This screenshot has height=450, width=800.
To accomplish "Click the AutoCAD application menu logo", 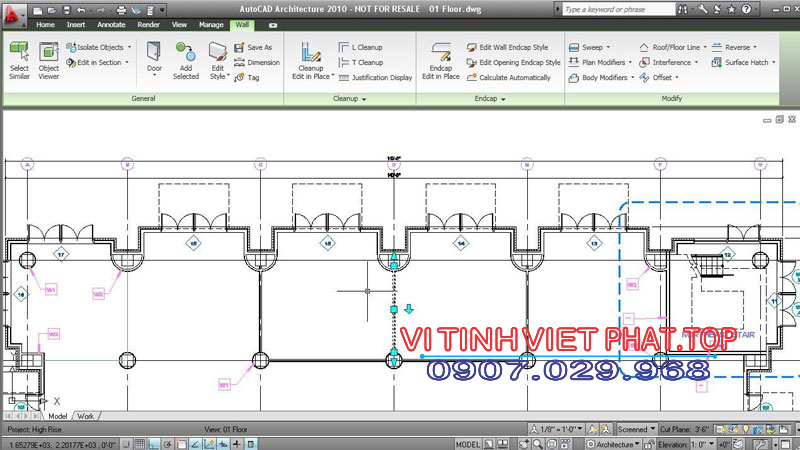I will [x=14, y=10].
